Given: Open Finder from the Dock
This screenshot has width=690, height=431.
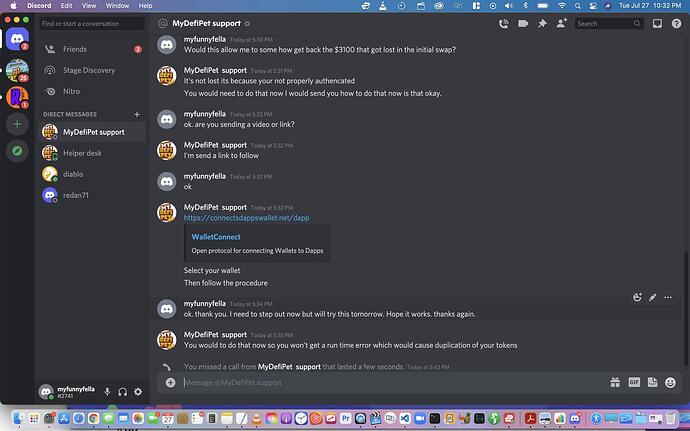Looking at the screenshot, I should (18, 418).
